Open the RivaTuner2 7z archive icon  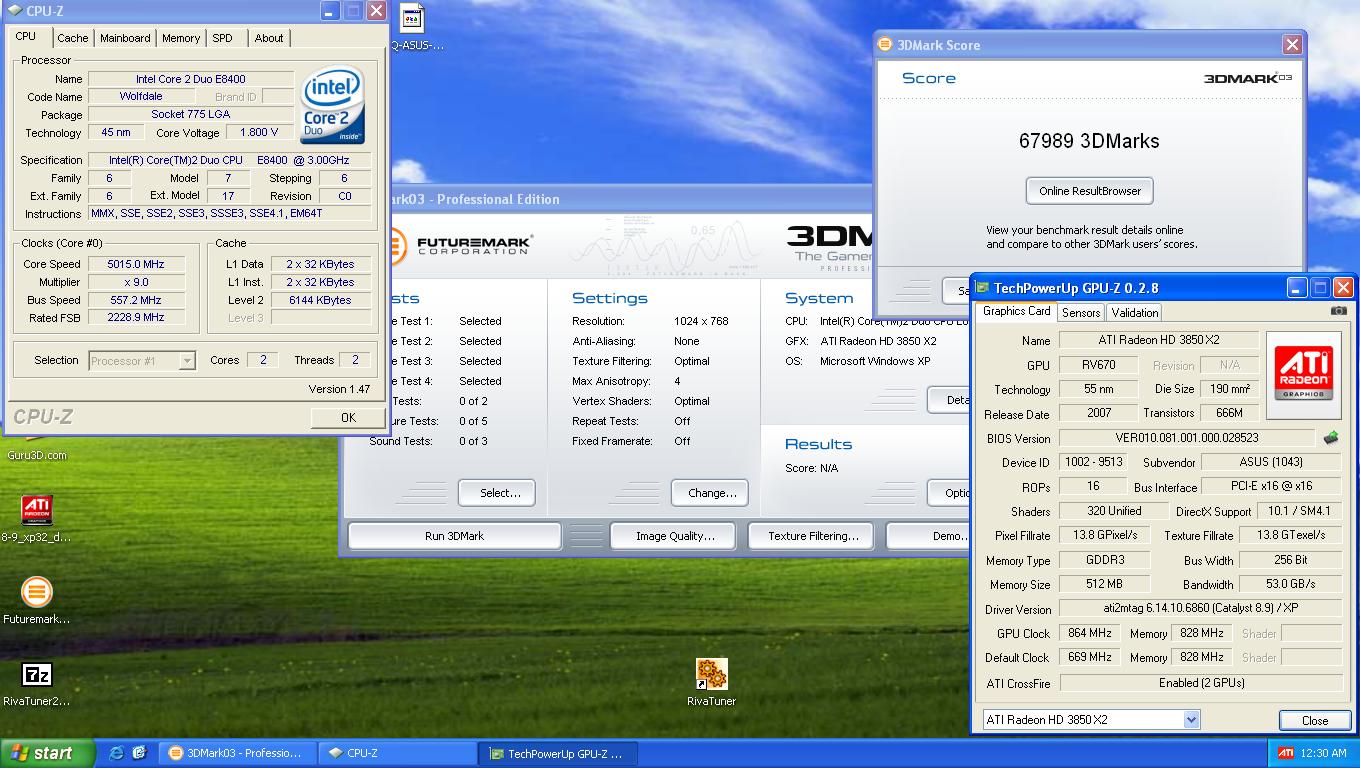tap(37, 674)
